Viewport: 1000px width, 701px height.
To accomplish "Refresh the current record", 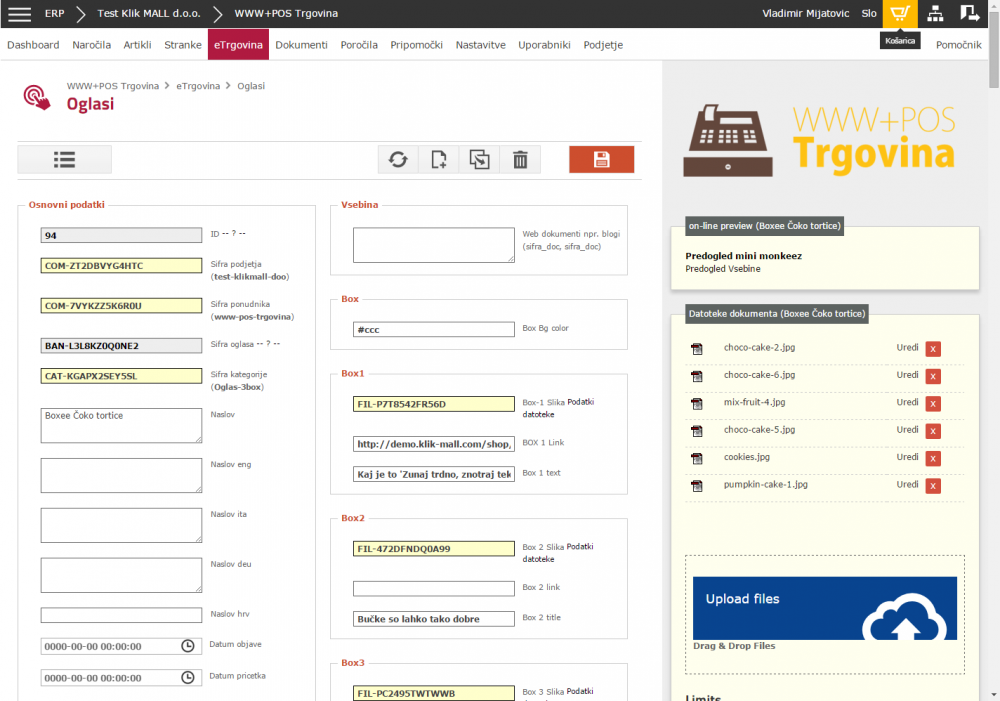I will click(398, 160).
